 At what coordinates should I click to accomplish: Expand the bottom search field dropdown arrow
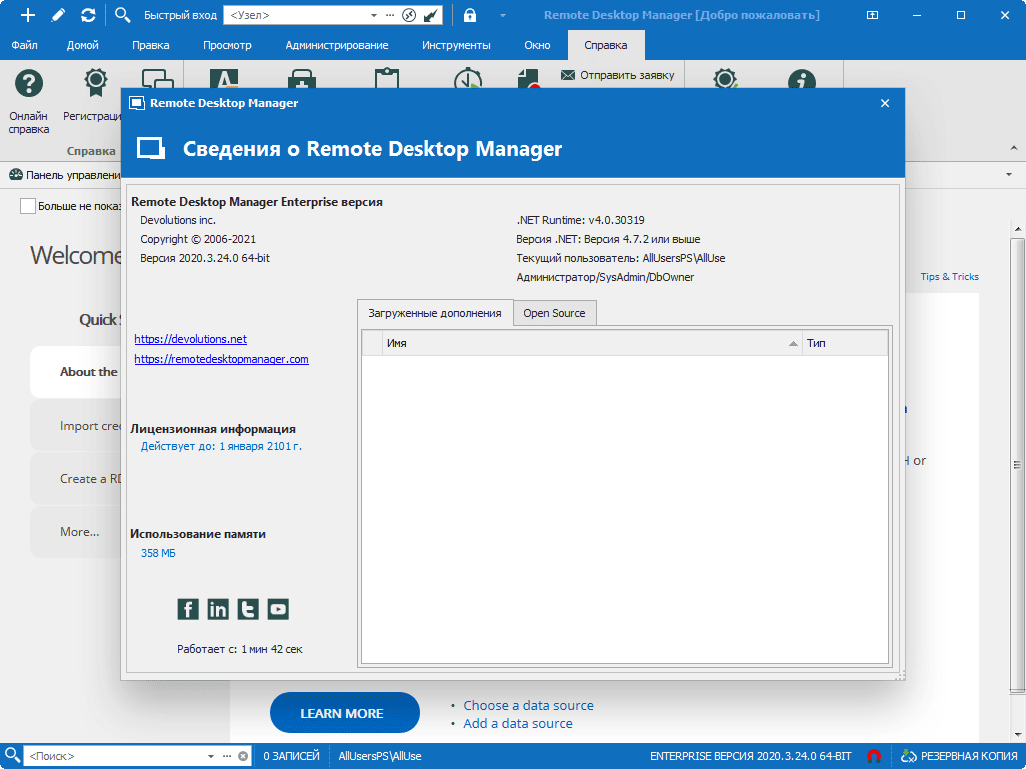[211, 756]
